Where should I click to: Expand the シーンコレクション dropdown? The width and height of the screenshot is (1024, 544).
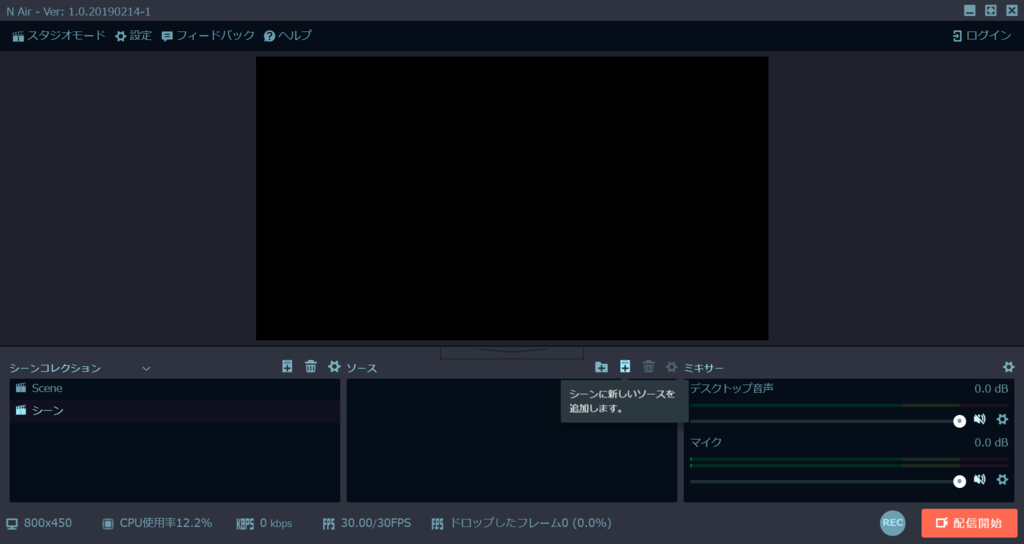click(146, 368)
